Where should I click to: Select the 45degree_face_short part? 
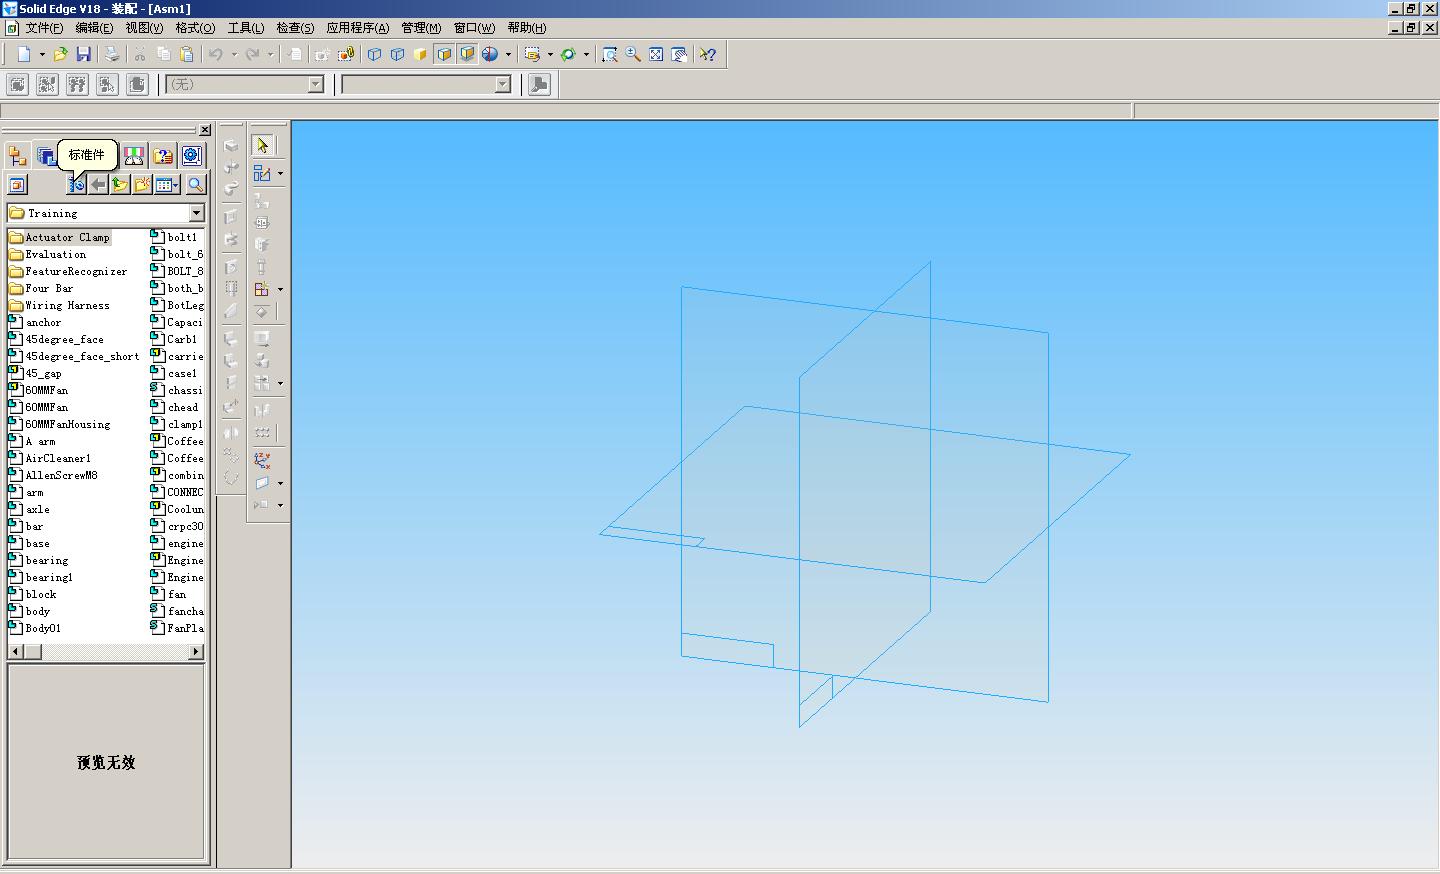point(74,356)
